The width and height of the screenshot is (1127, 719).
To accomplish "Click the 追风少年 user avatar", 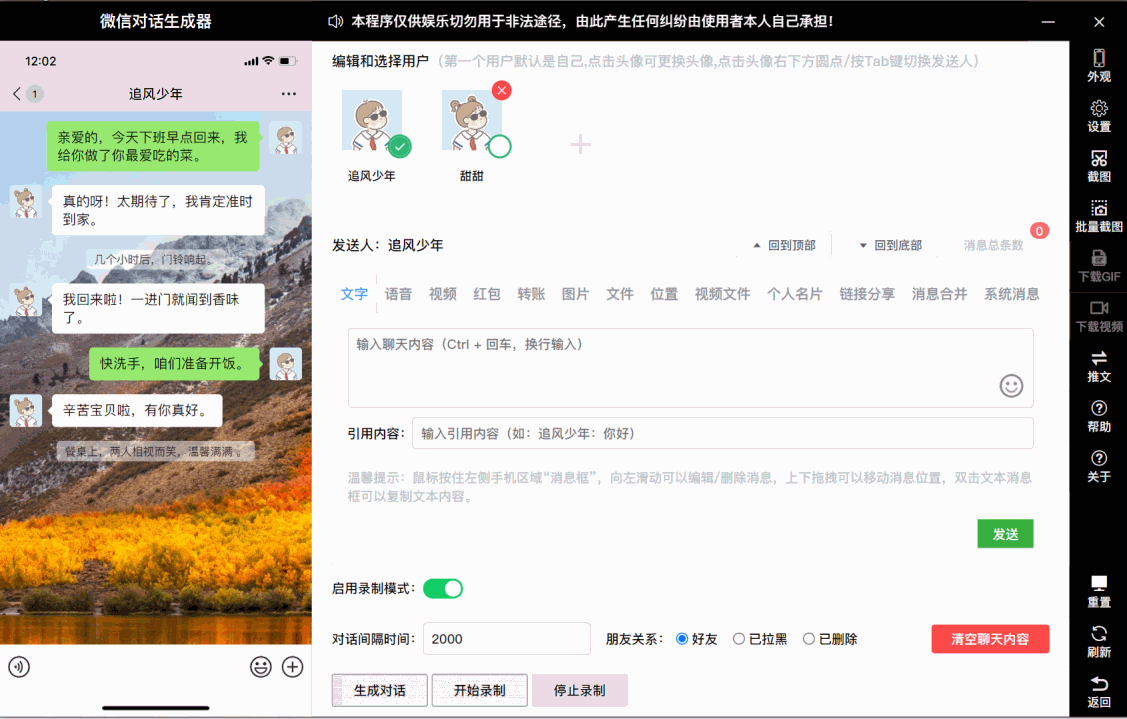I will 372,120.
